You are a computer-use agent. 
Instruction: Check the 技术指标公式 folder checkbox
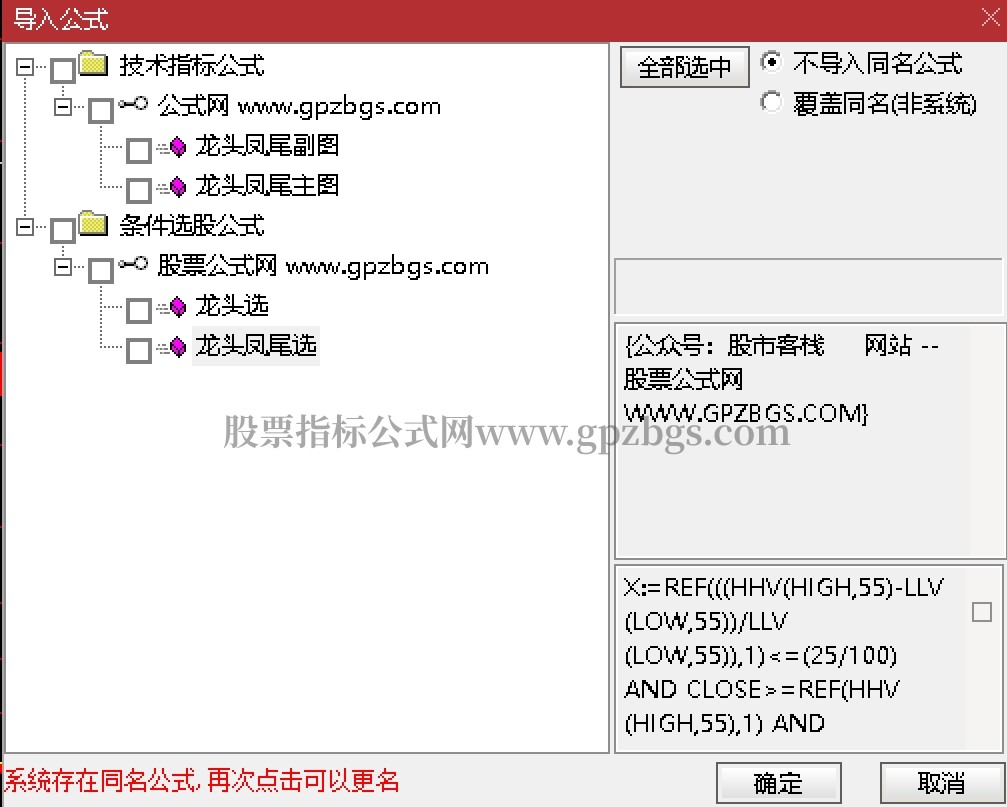tap(63, 71)
